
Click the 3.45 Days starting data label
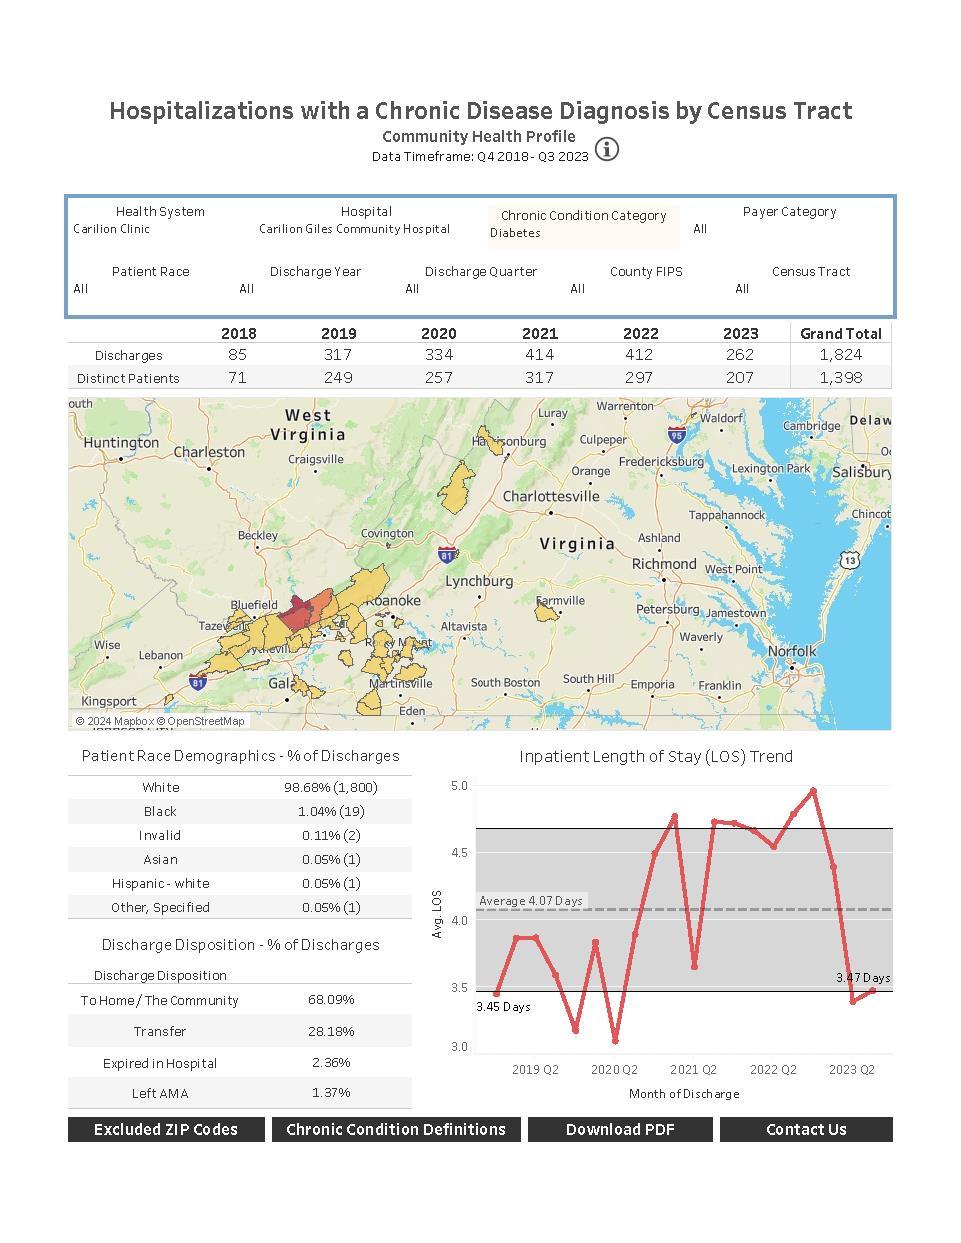[503, 1007]
